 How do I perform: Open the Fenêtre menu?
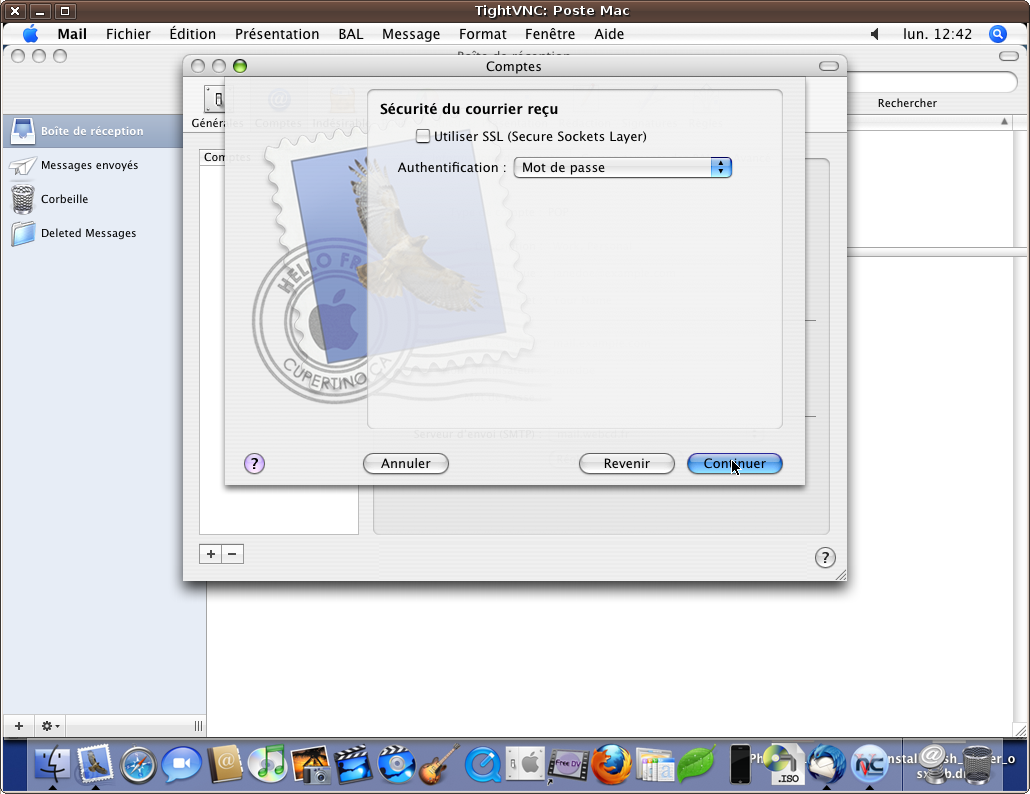pyautogui.click(x=550, y=34)
